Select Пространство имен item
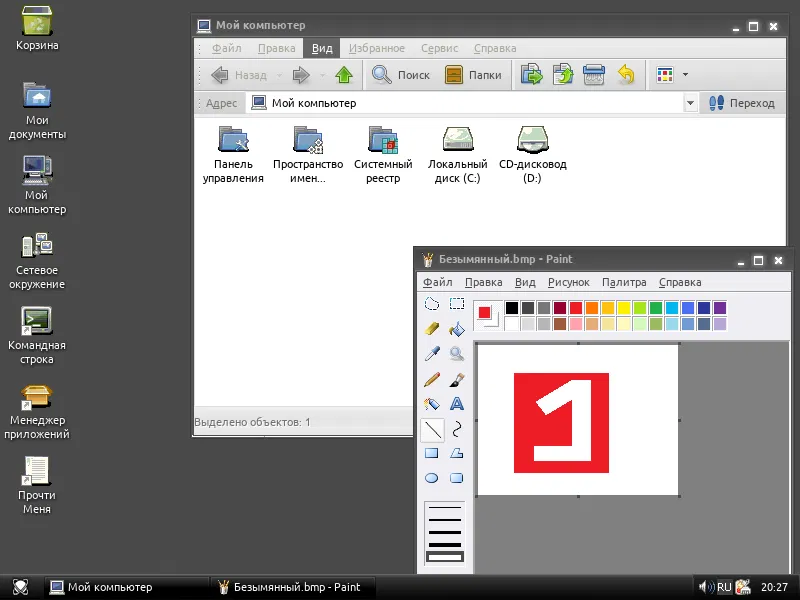Viewport: 800px width, 600px height. [308, 155]
